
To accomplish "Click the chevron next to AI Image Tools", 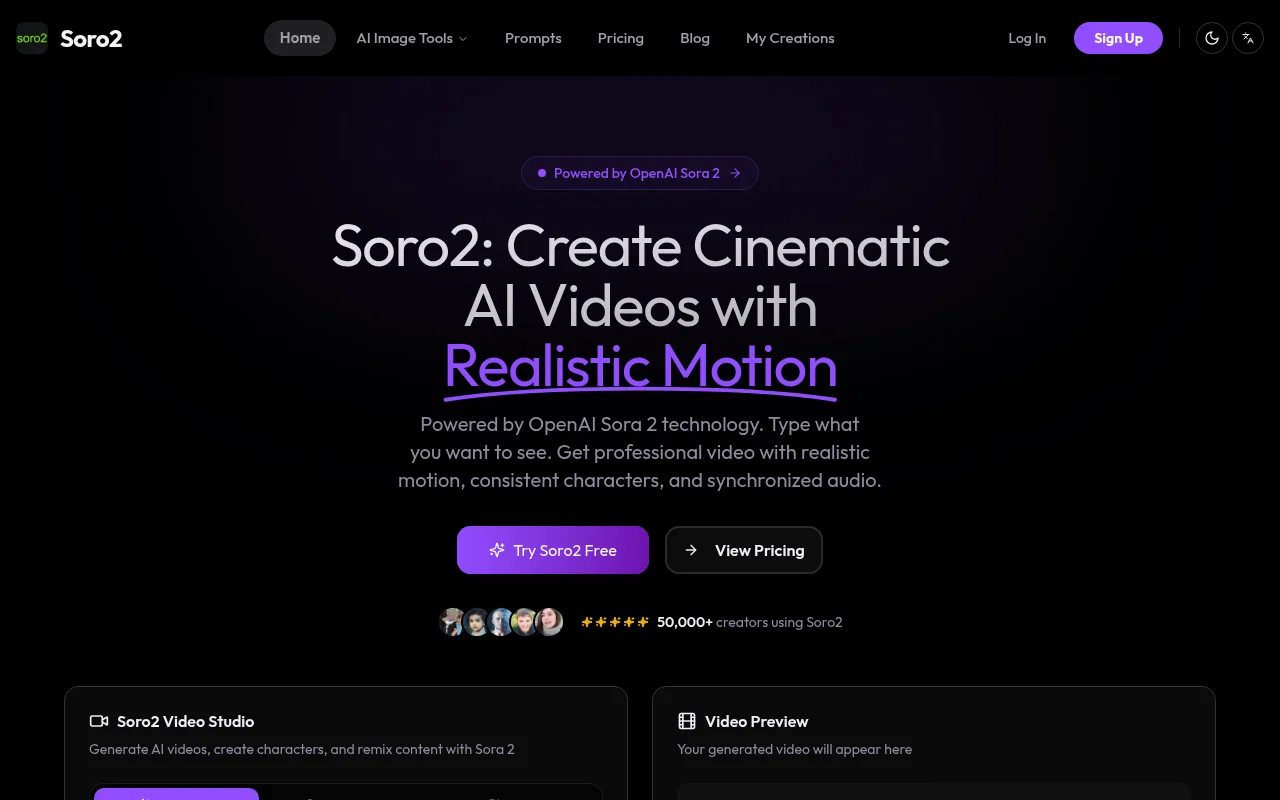I will (463, 39).
